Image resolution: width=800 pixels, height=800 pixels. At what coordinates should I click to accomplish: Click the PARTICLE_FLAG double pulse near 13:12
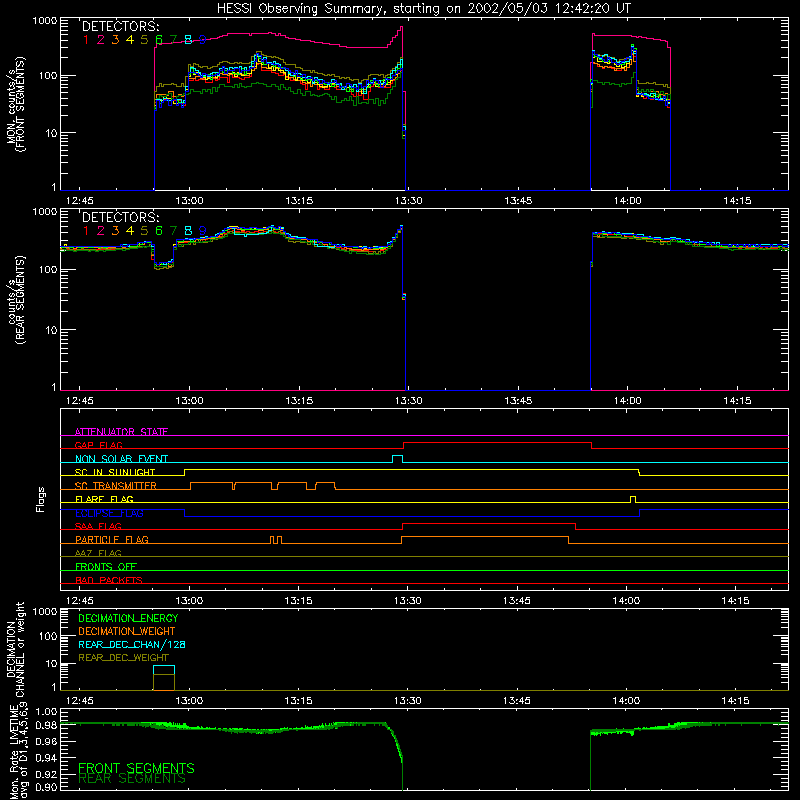276,540
